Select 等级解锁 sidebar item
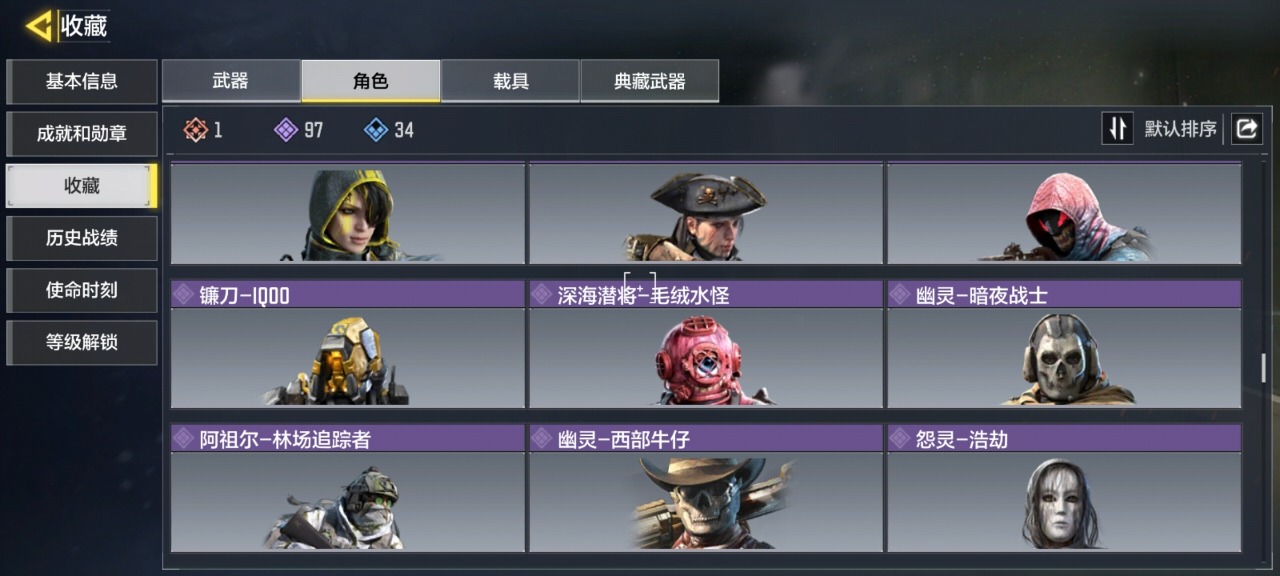 (82, 342)
